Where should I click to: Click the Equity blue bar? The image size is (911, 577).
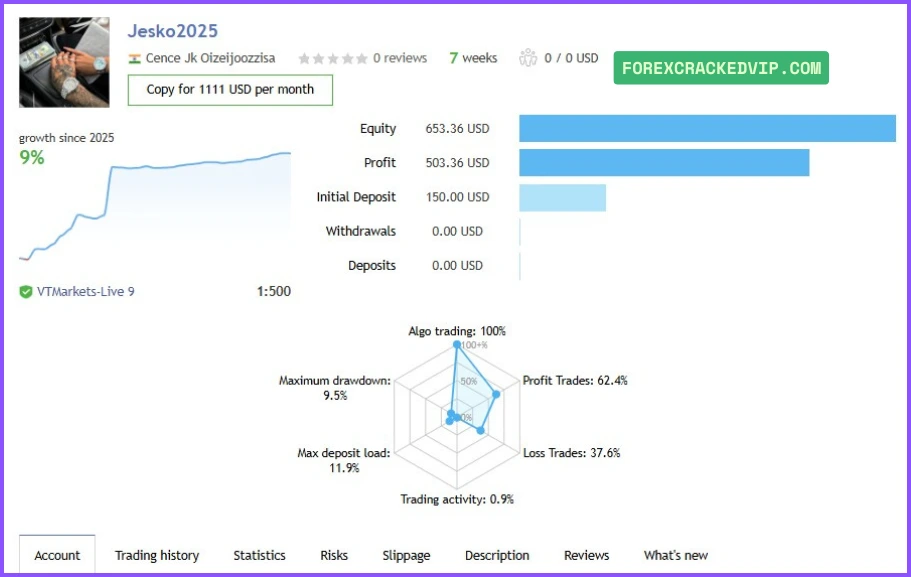point(707,129)
